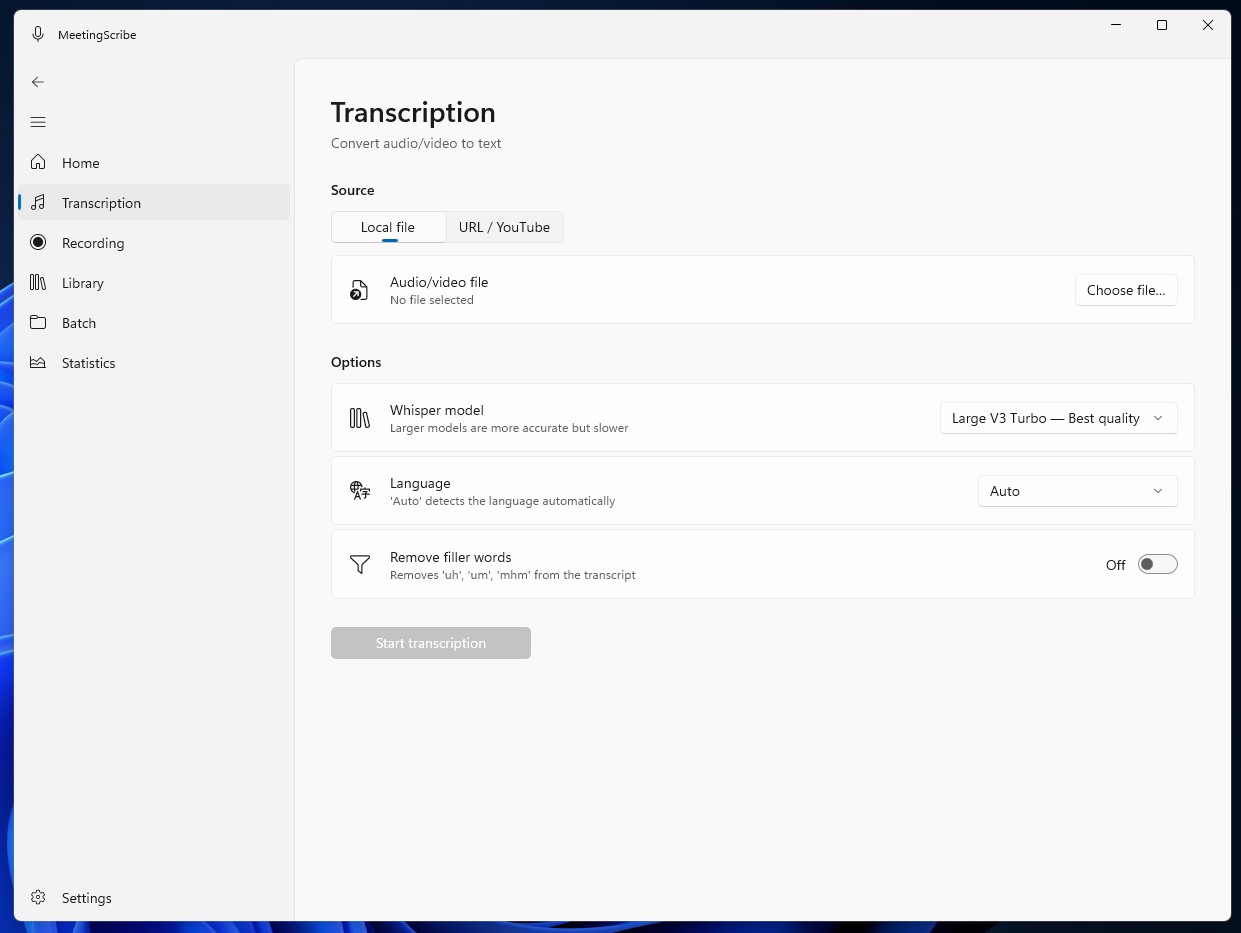Open the Batch processing section
Viewport: 1241px width, 933px height.
[x=79, y=322]
